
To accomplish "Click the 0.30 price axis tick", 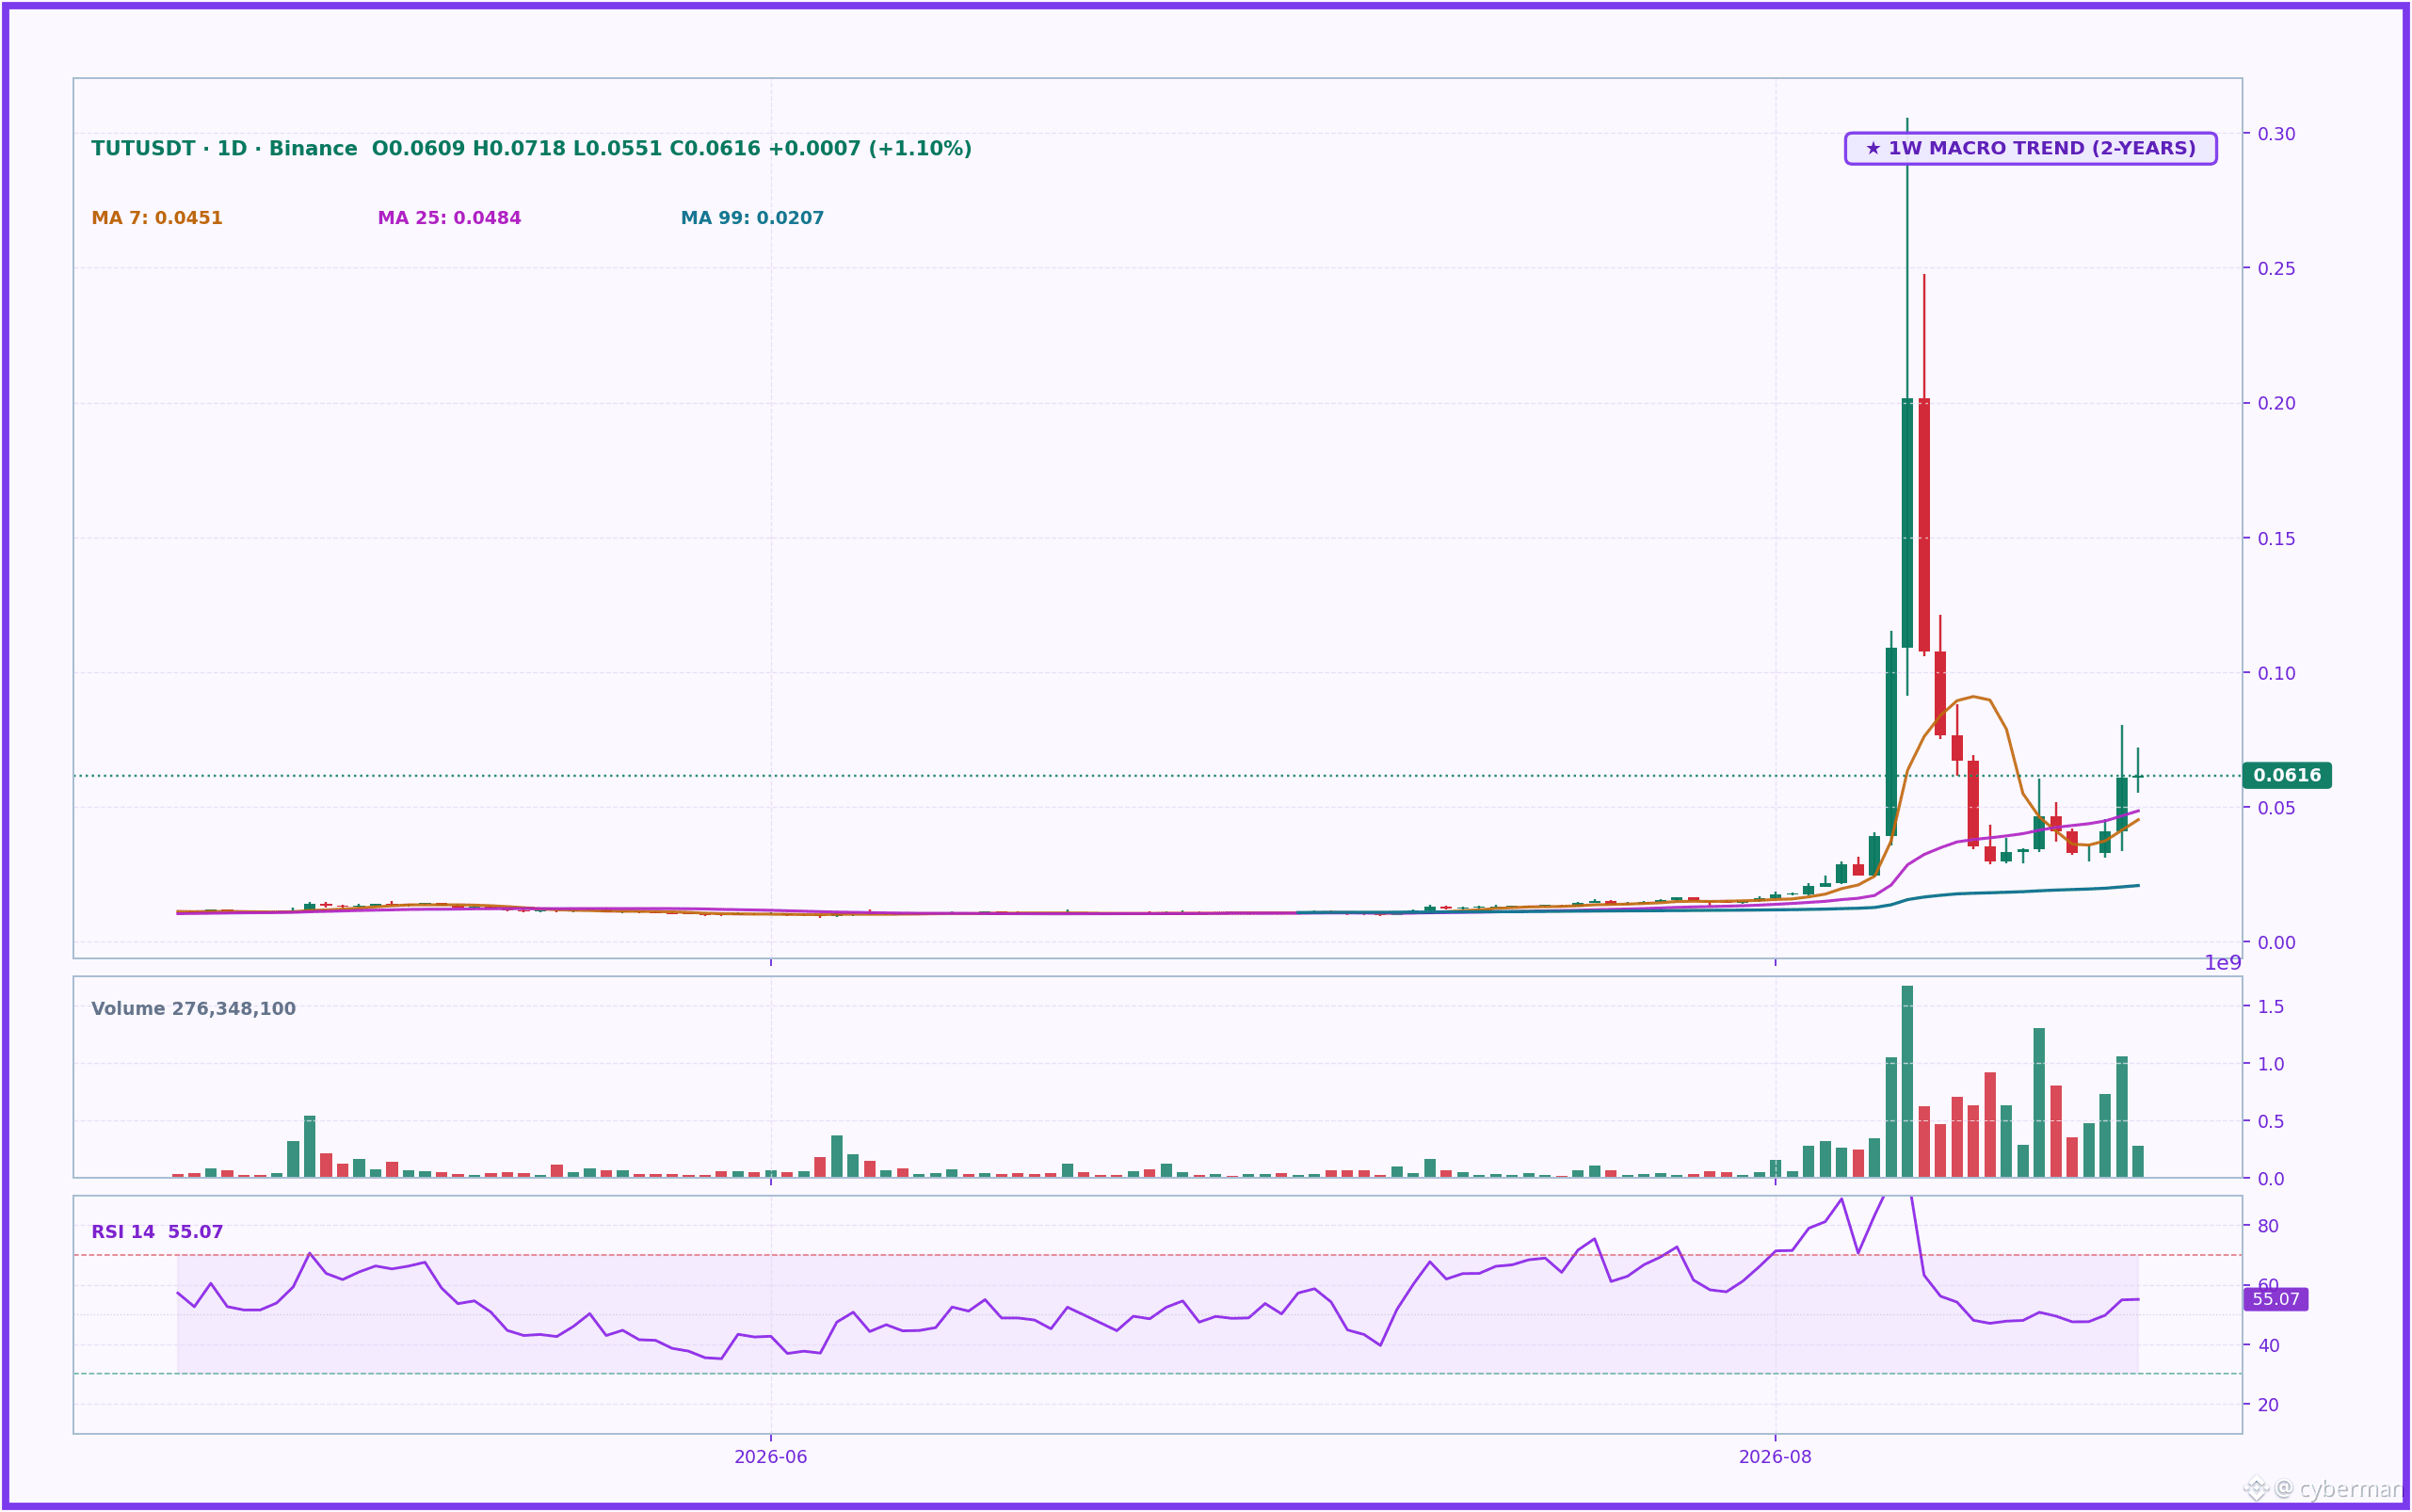I will click(2276, 134).
